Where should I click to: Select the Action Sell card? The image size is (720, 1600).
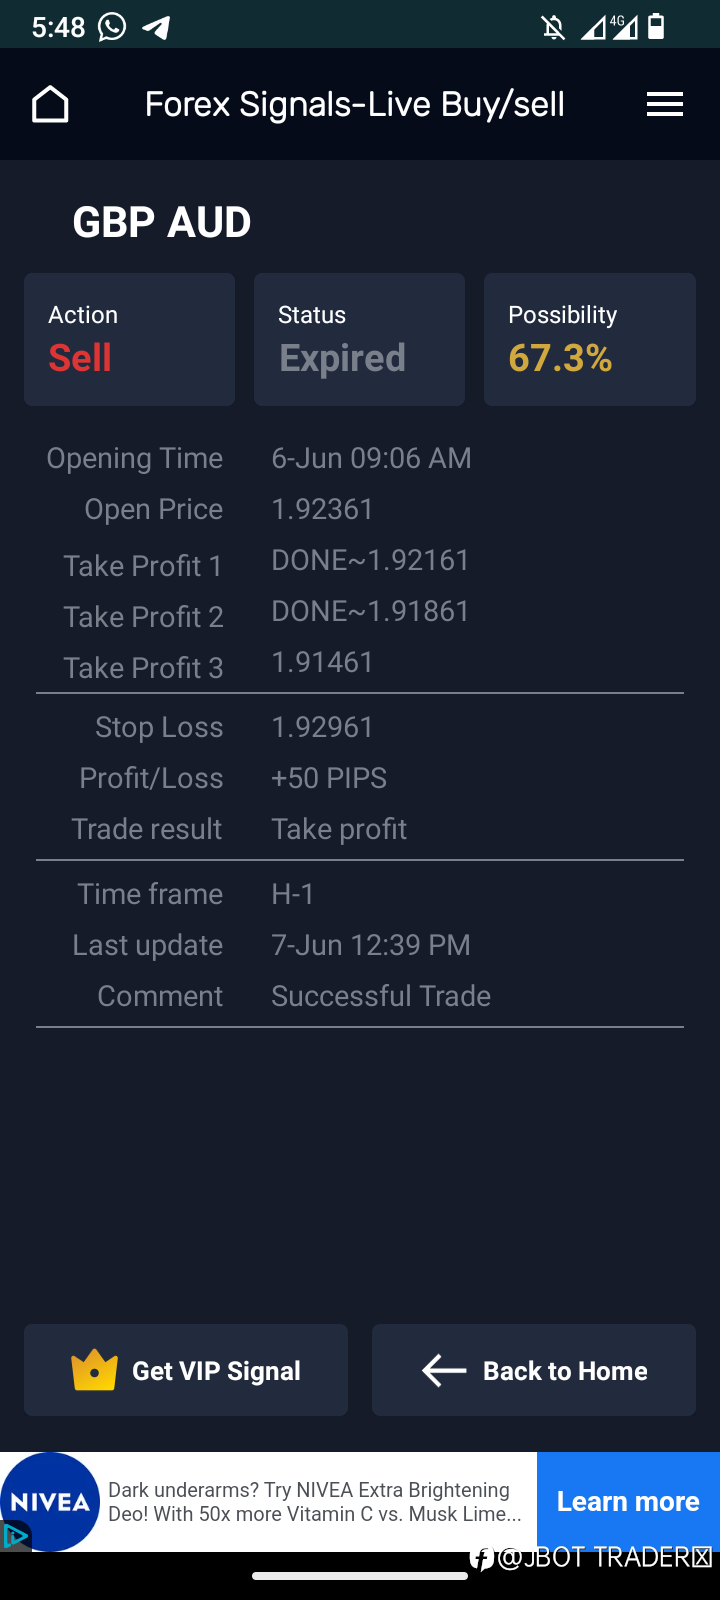coord(130,340)
